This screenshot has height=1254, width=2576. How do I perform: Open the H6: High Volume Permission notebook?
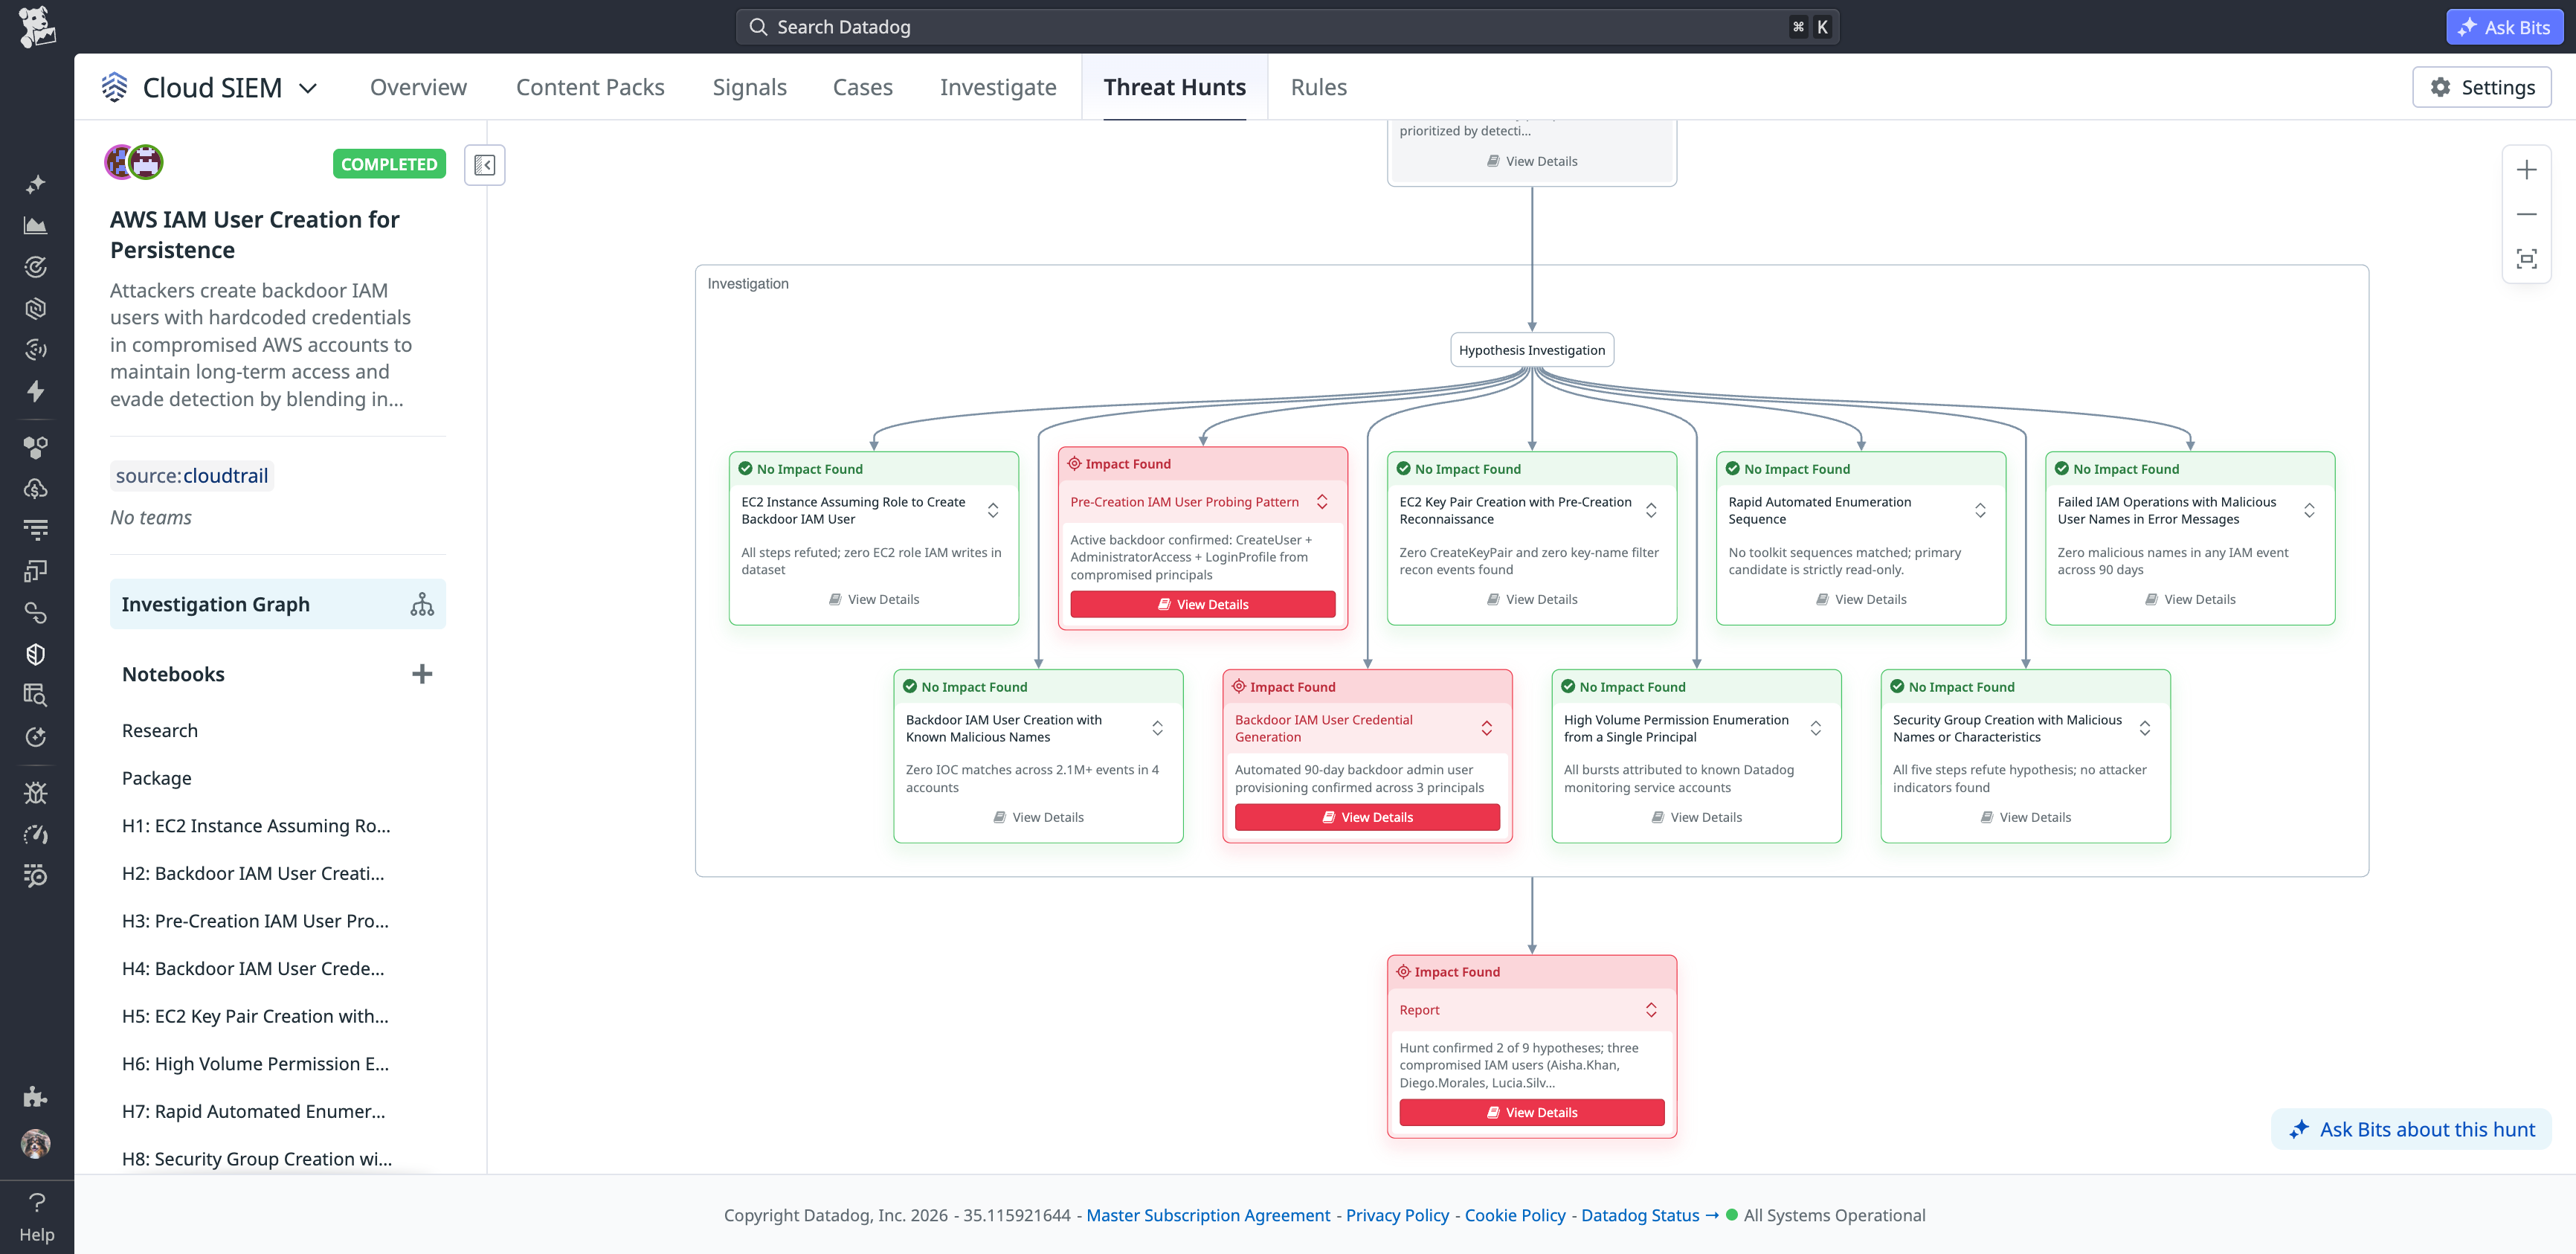tap(255, 1064)
